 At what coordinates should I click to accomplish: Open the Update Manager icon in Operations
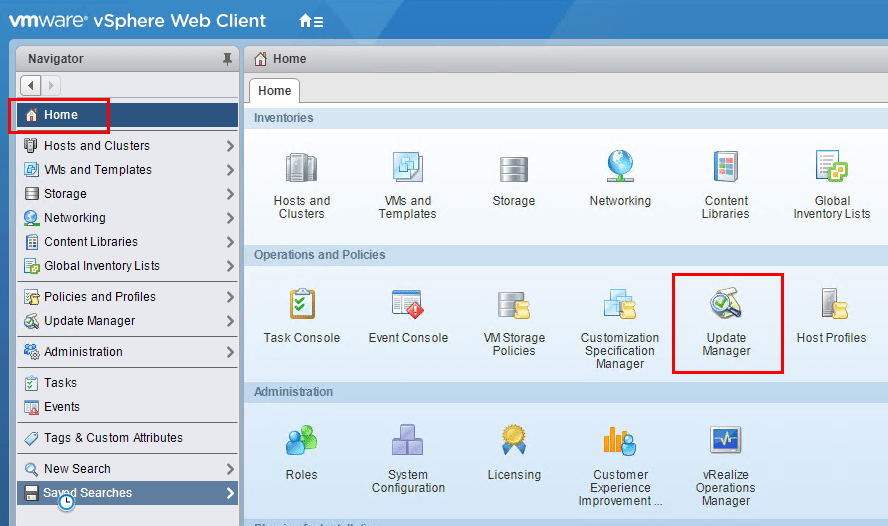726,303
